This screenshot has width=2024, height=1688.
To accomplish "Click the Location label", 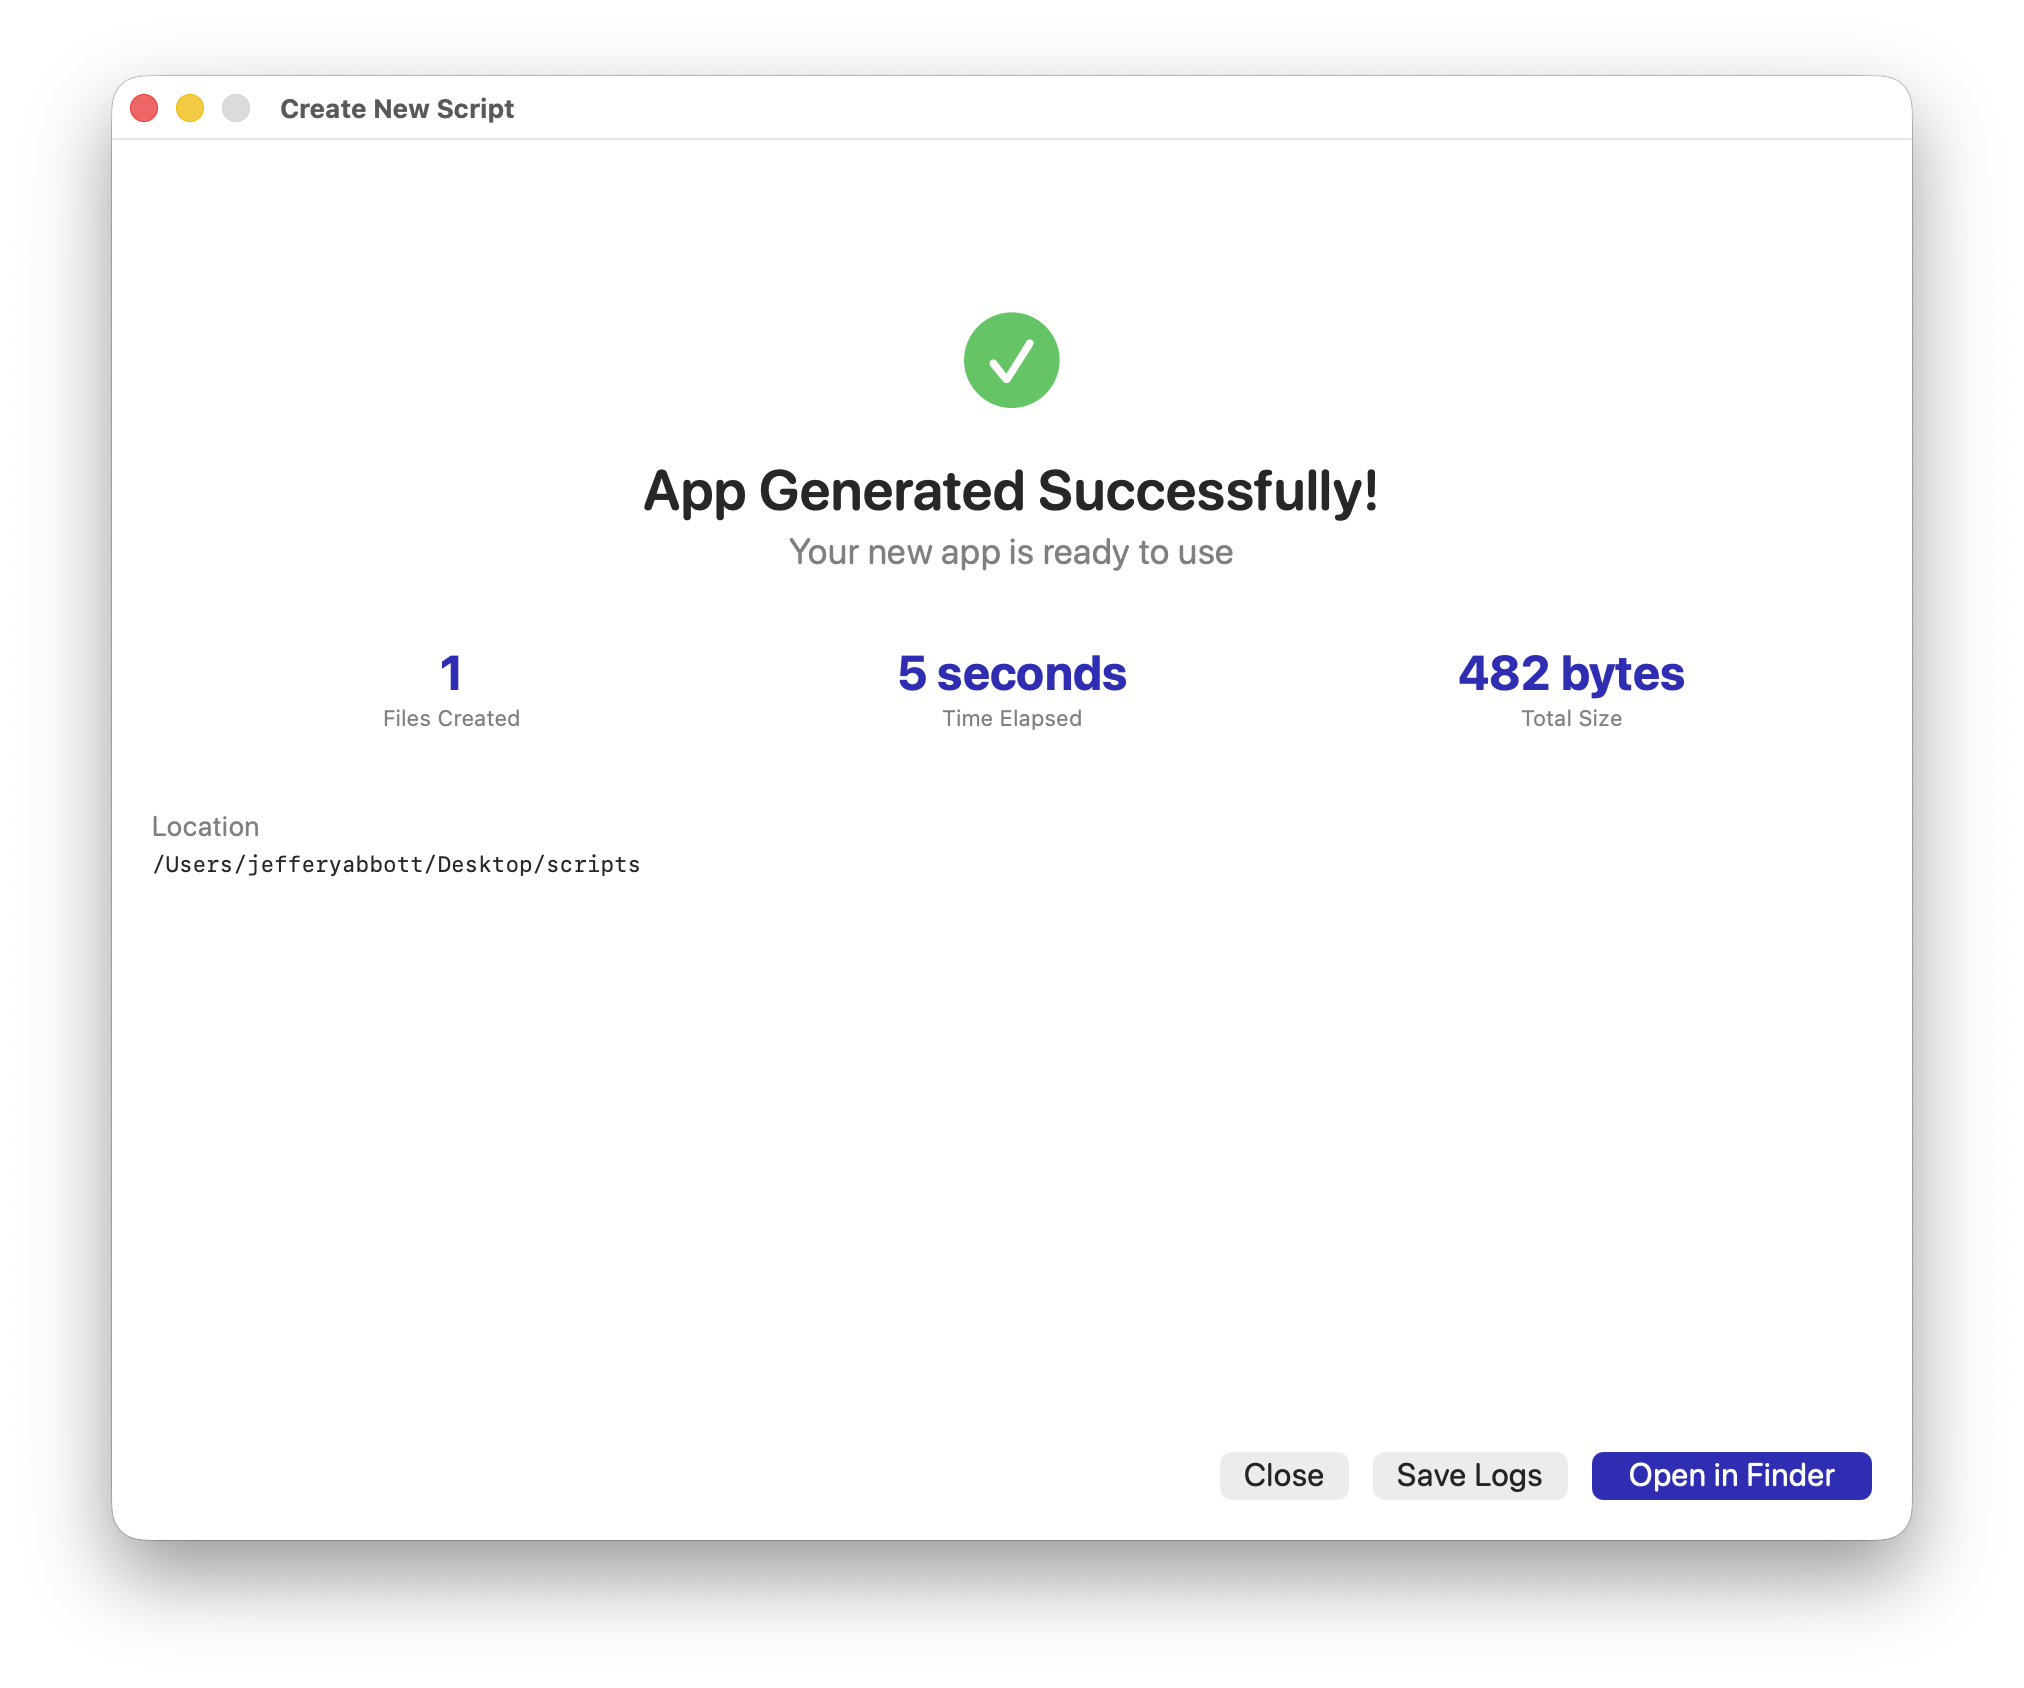I will click(x=205, y=826).
